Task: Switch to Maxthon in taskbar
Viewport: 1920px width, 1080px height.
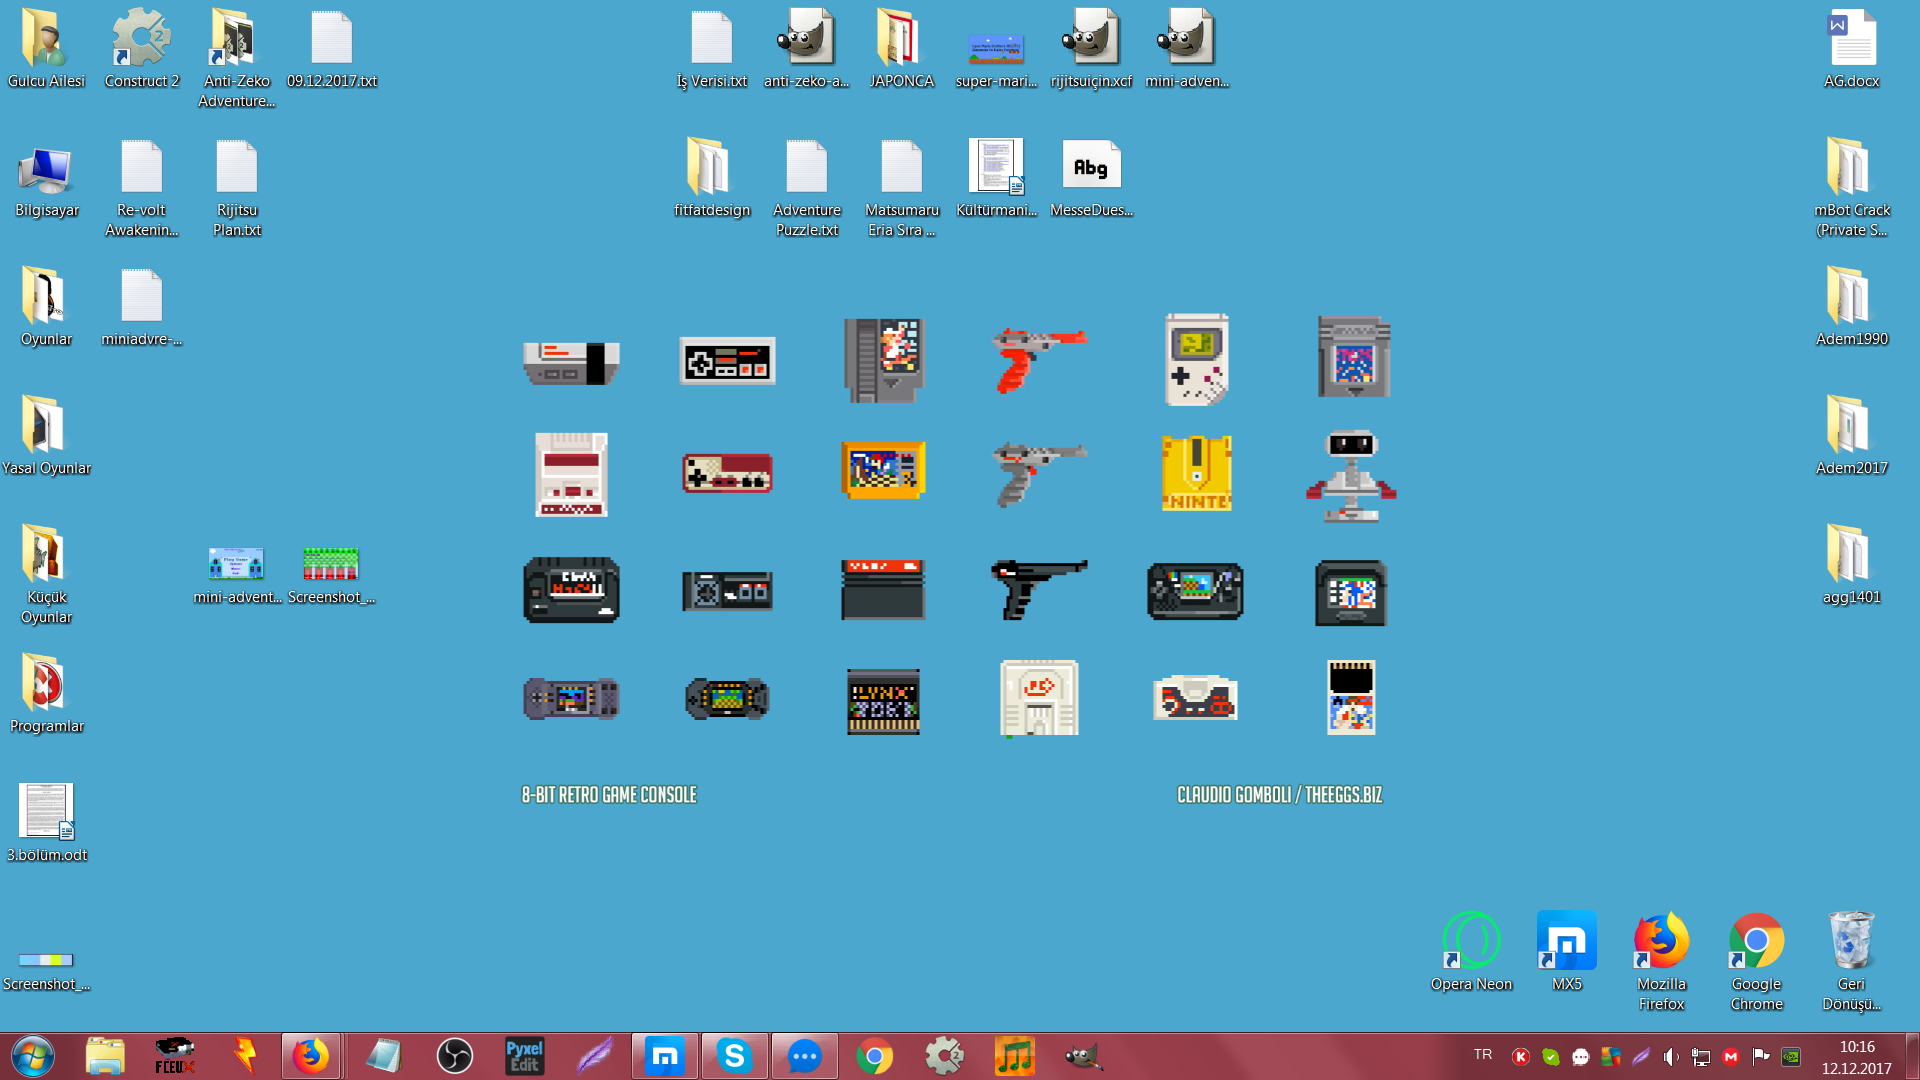Action: pos(665,1056)
